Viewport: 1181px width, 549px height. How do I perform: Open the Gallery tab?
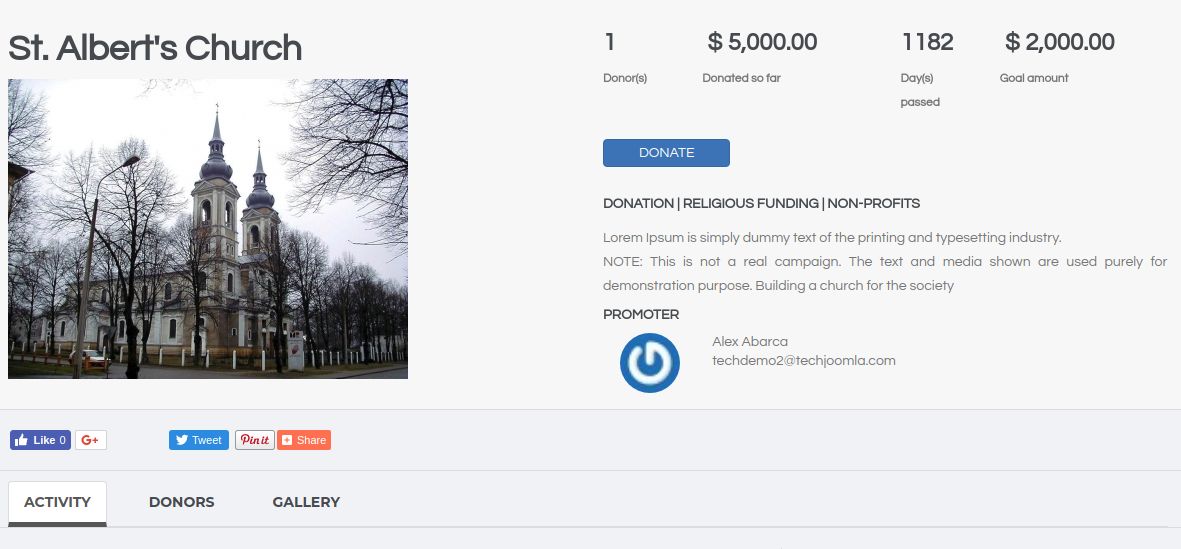306,502
